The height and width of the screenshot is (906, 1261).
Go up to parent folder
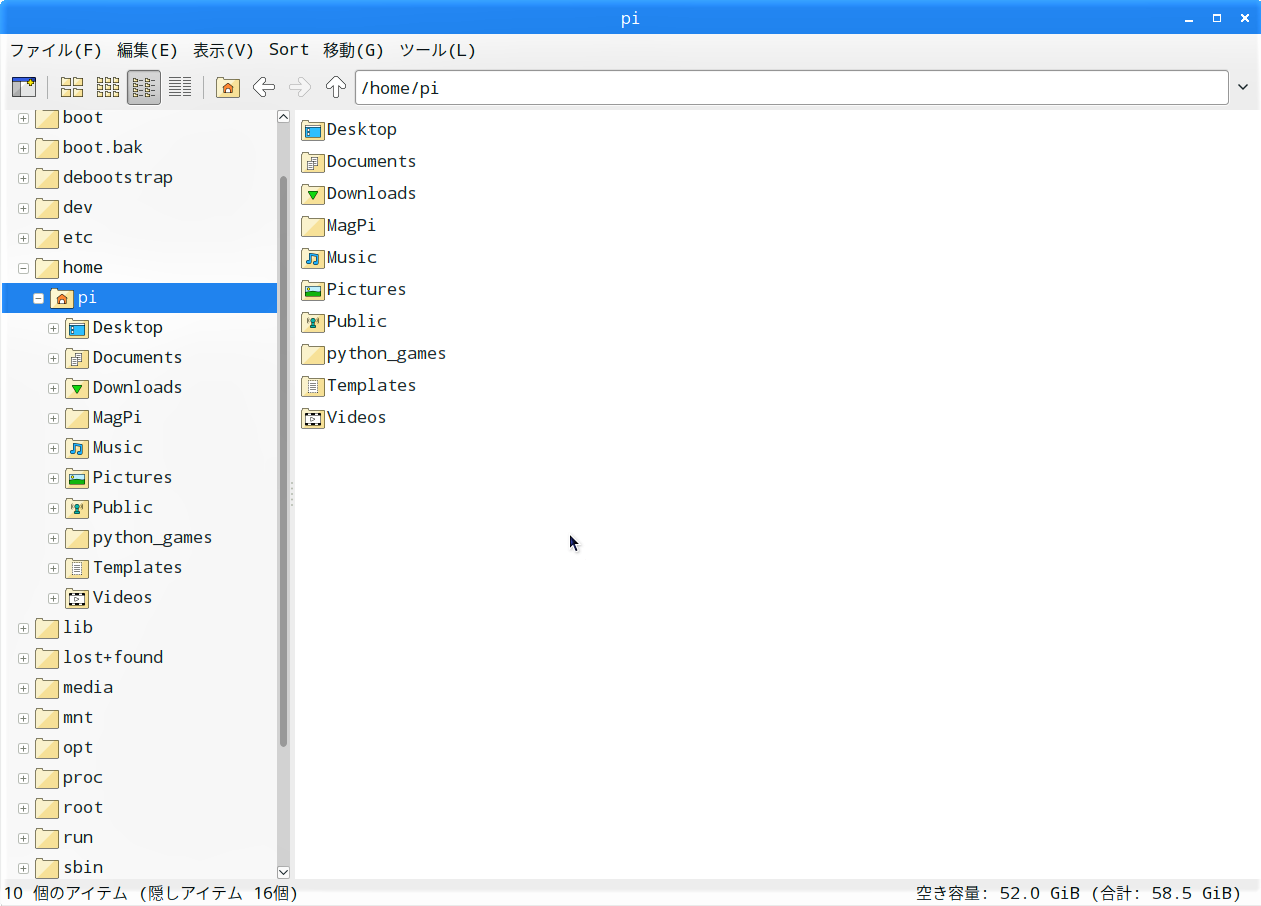coord(336,87)
